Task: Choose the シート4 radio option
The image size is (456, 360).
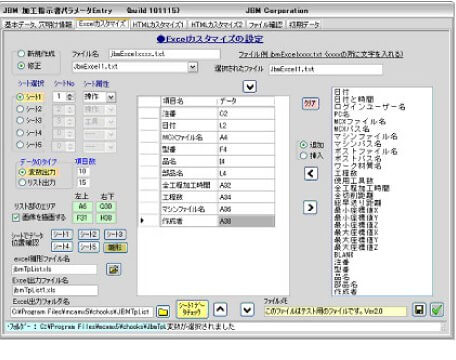Action: pyautogui.click(x=20, y=133)
